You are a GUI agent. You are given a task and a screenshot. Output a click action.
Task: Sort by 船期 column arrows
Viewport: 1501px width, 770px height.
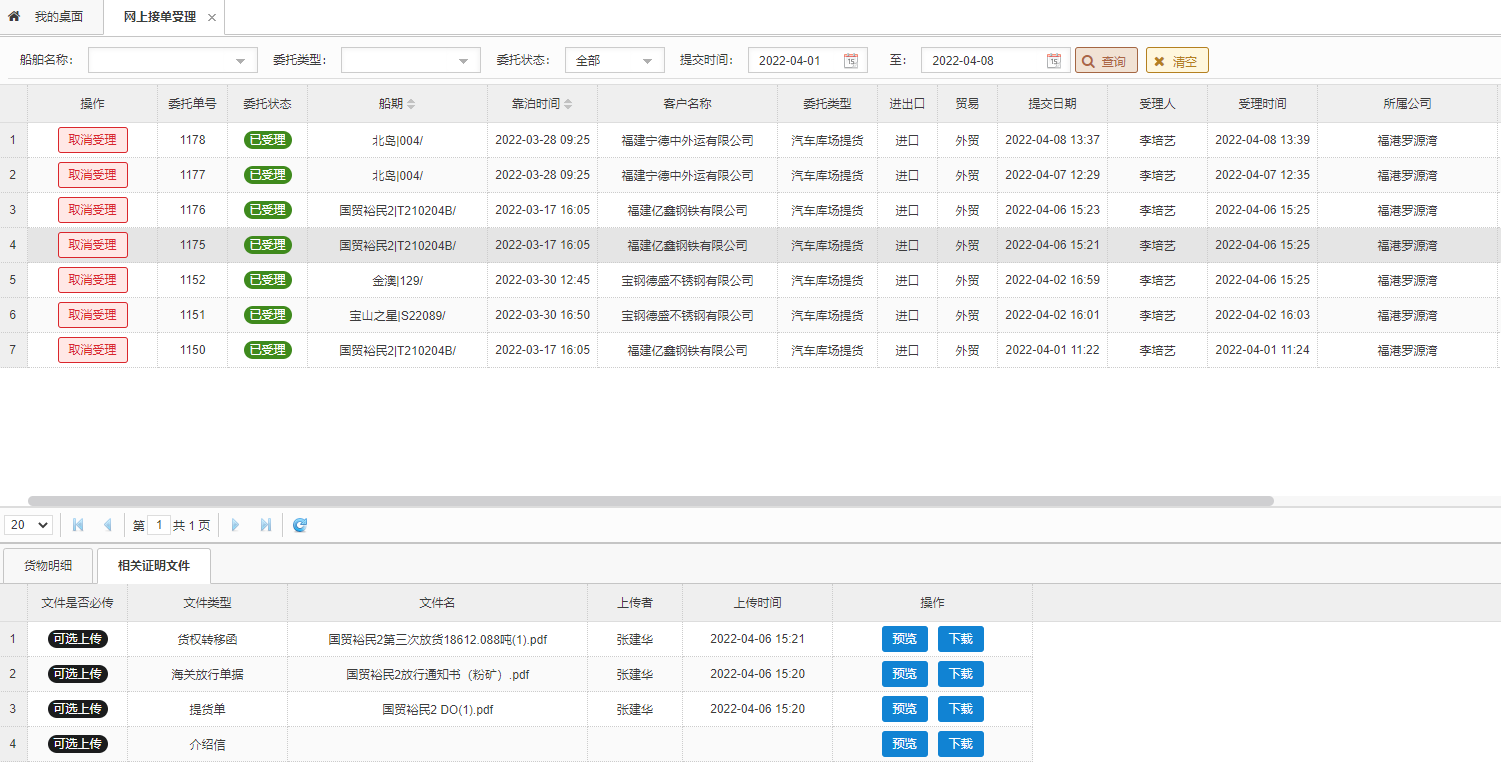(411, 104)
